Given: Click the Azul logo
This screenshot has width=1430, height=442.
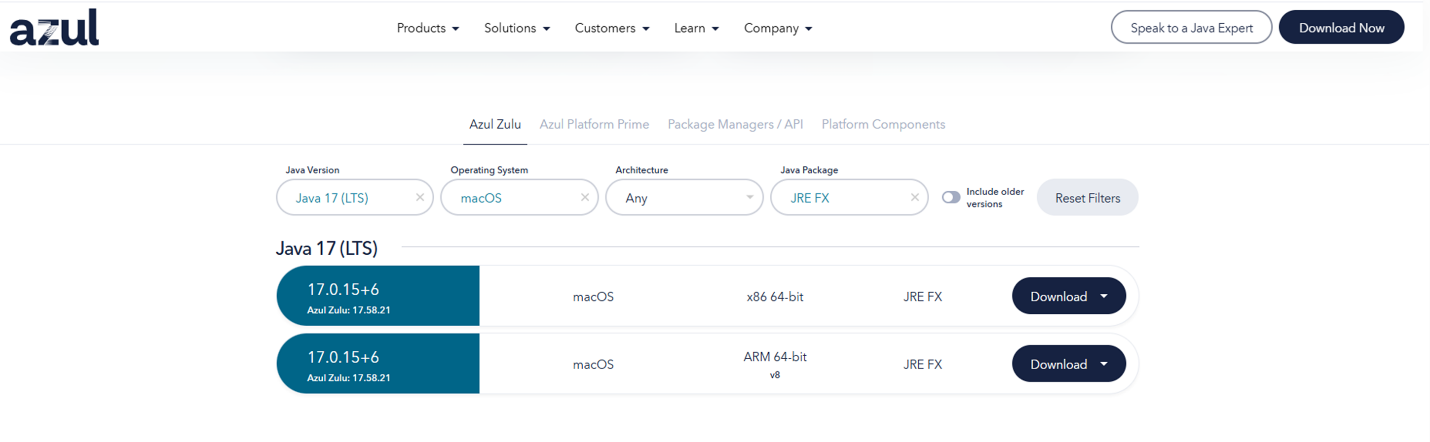Looking at the screenshot, I should 55,27.
